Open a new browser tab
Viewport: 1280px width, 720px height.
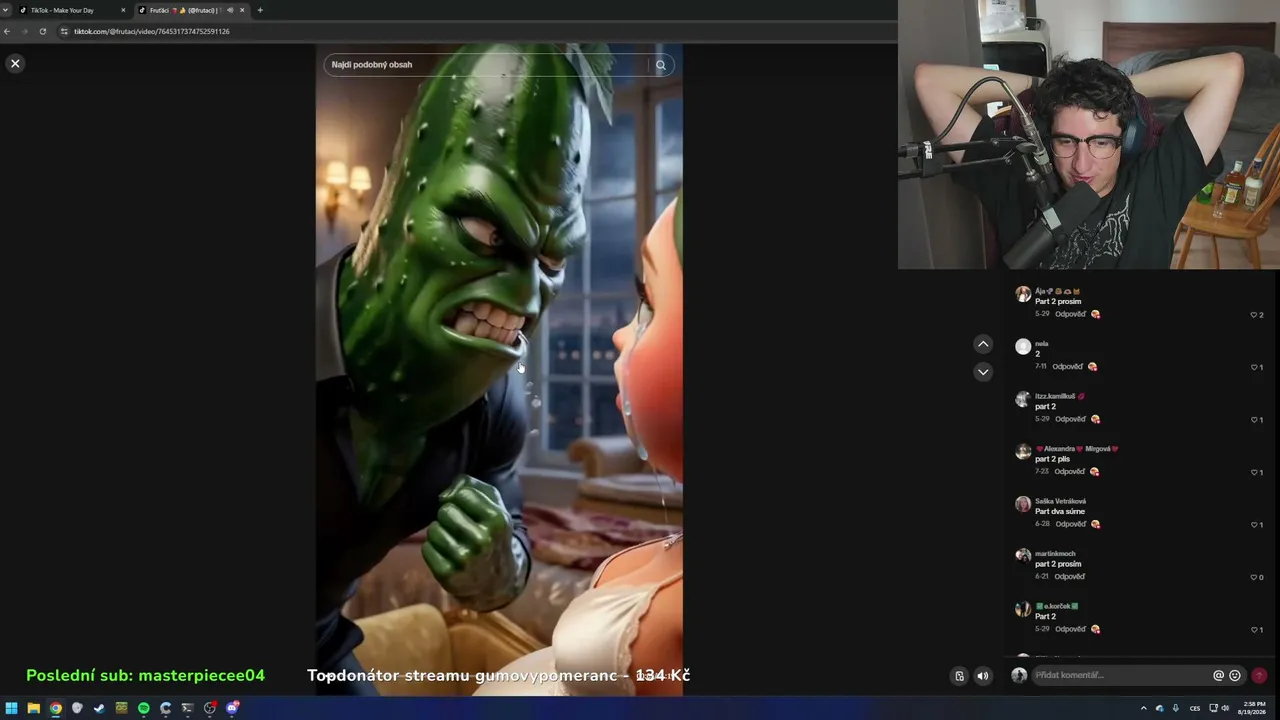(x=260, y=10)
